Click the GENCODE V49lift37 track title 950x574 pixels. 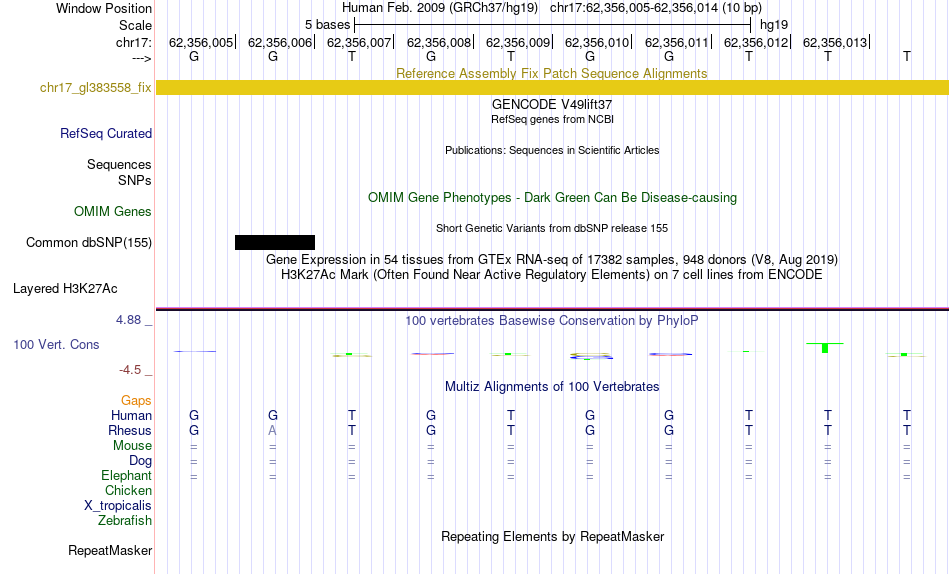[551, 104]
